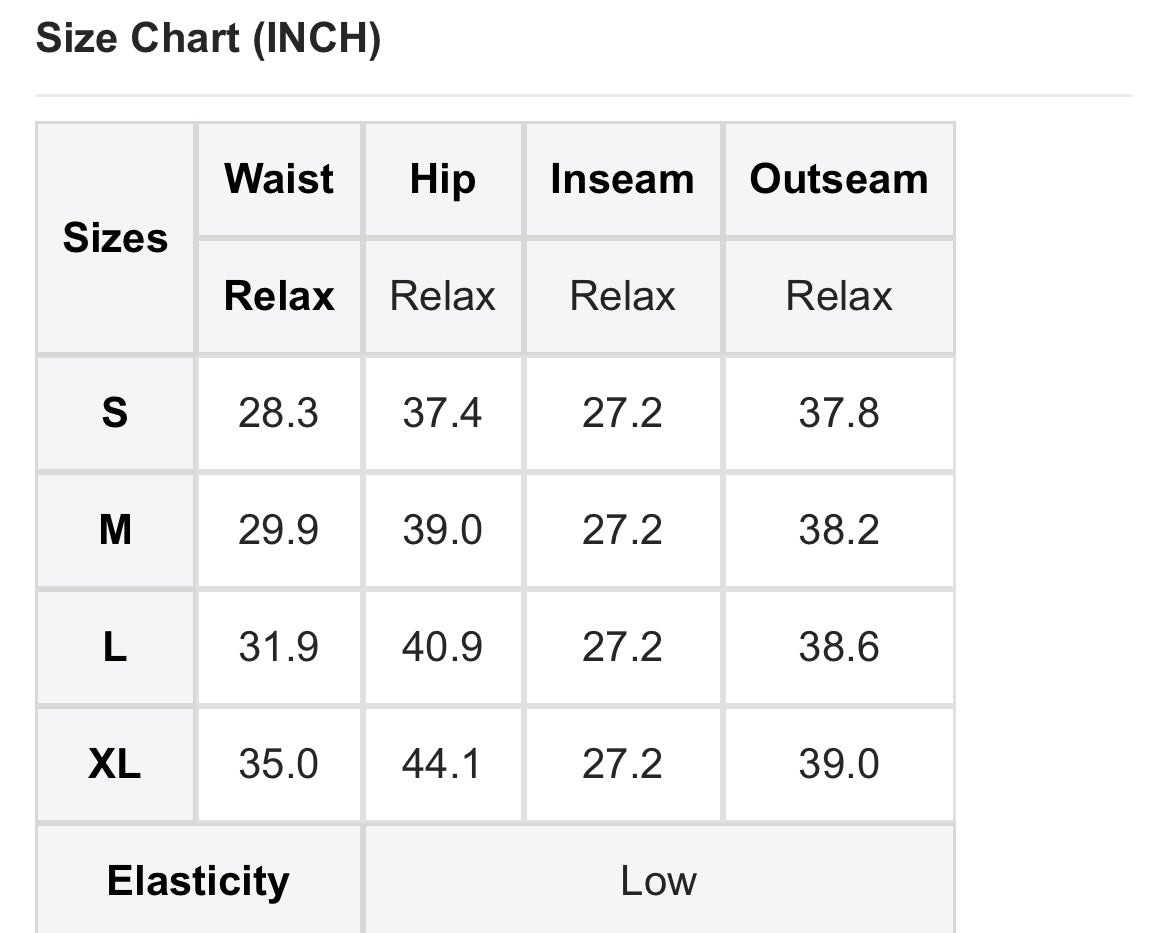Click the Relax subheader under Outseam
1160x933 pixels.
839,296
